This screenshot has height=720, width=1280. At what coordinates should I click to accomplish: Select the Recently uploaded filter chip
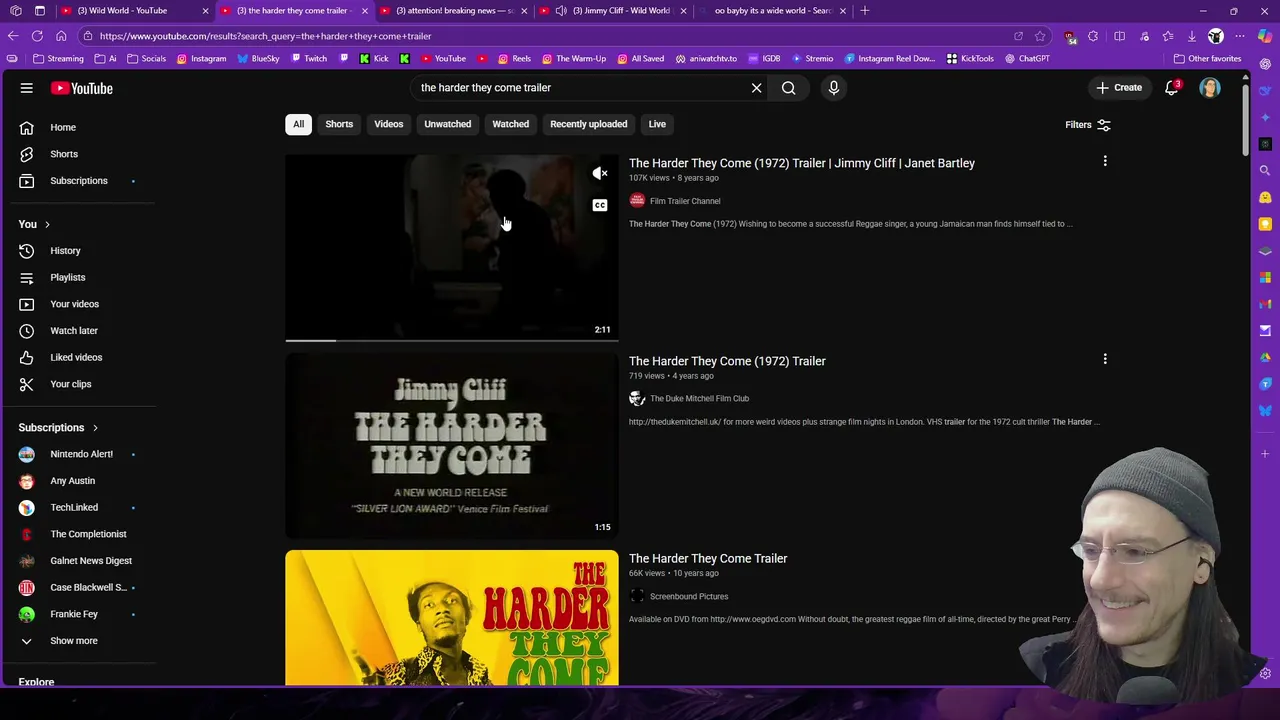coord(589,124)
